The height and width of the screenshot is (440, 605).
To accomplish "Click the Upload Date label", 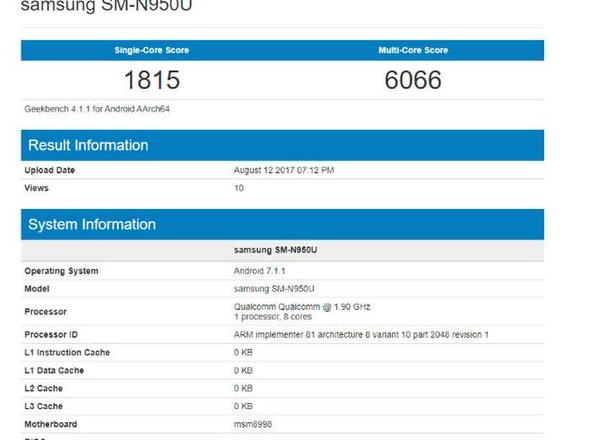I will click(x=49, y=170).
